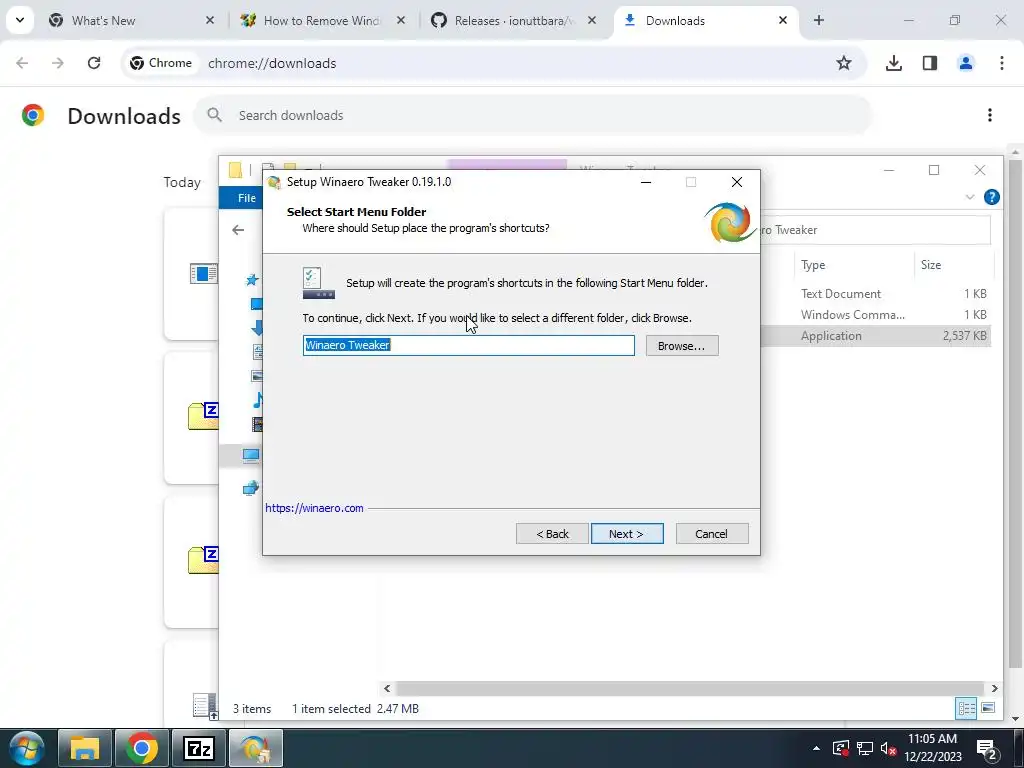Minimize the Winaero Setup dialog
Screen dimensions: 1024x768
click(646, 182)
